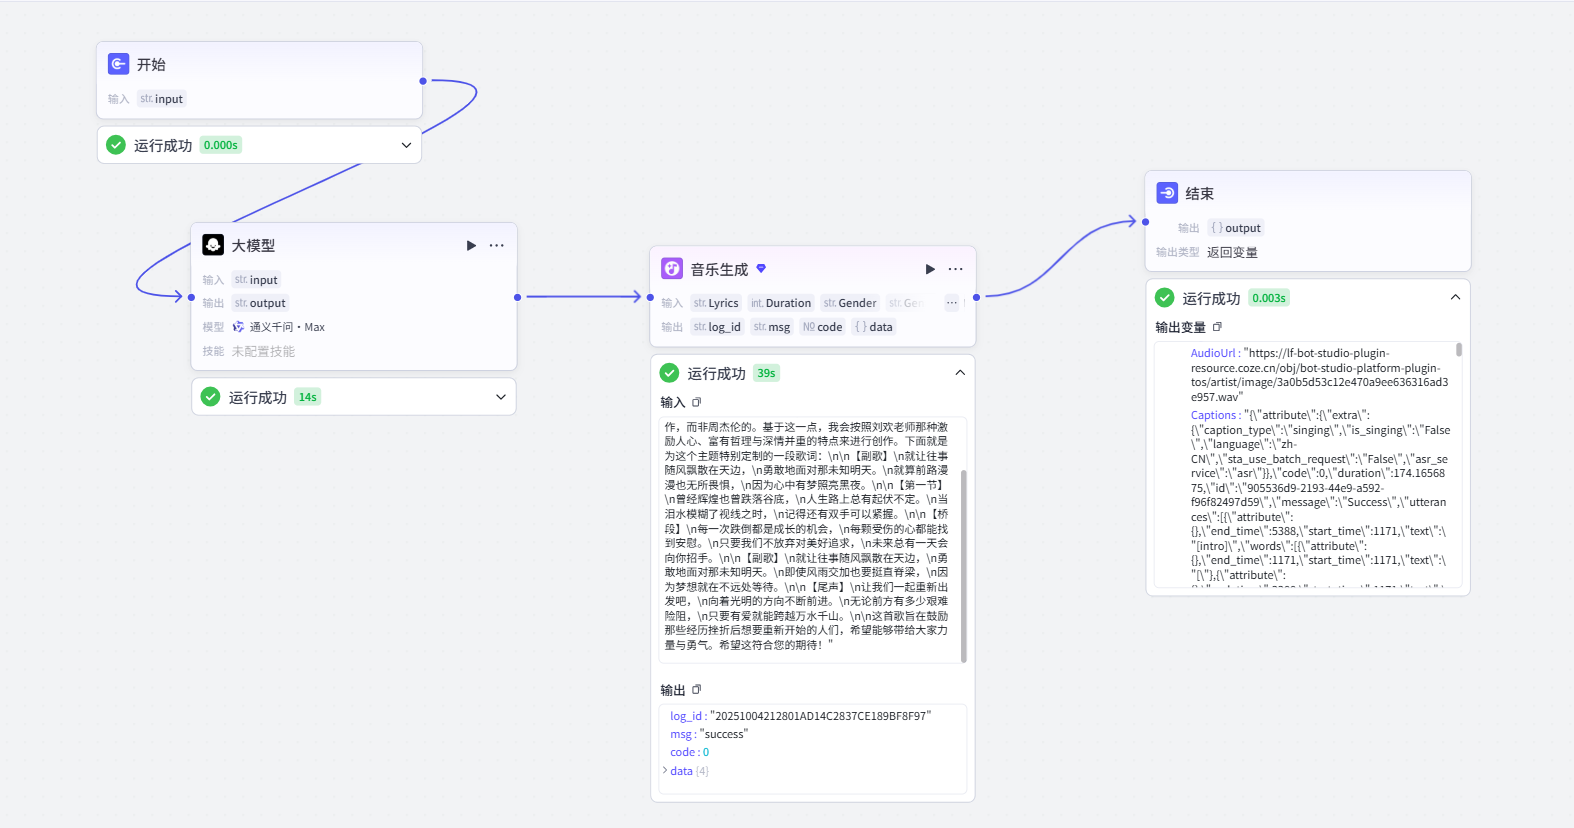This screenshot has width=1574, height=828.
Task: Click the Duration input parameter tag
Action: click(x=781, y=303)
